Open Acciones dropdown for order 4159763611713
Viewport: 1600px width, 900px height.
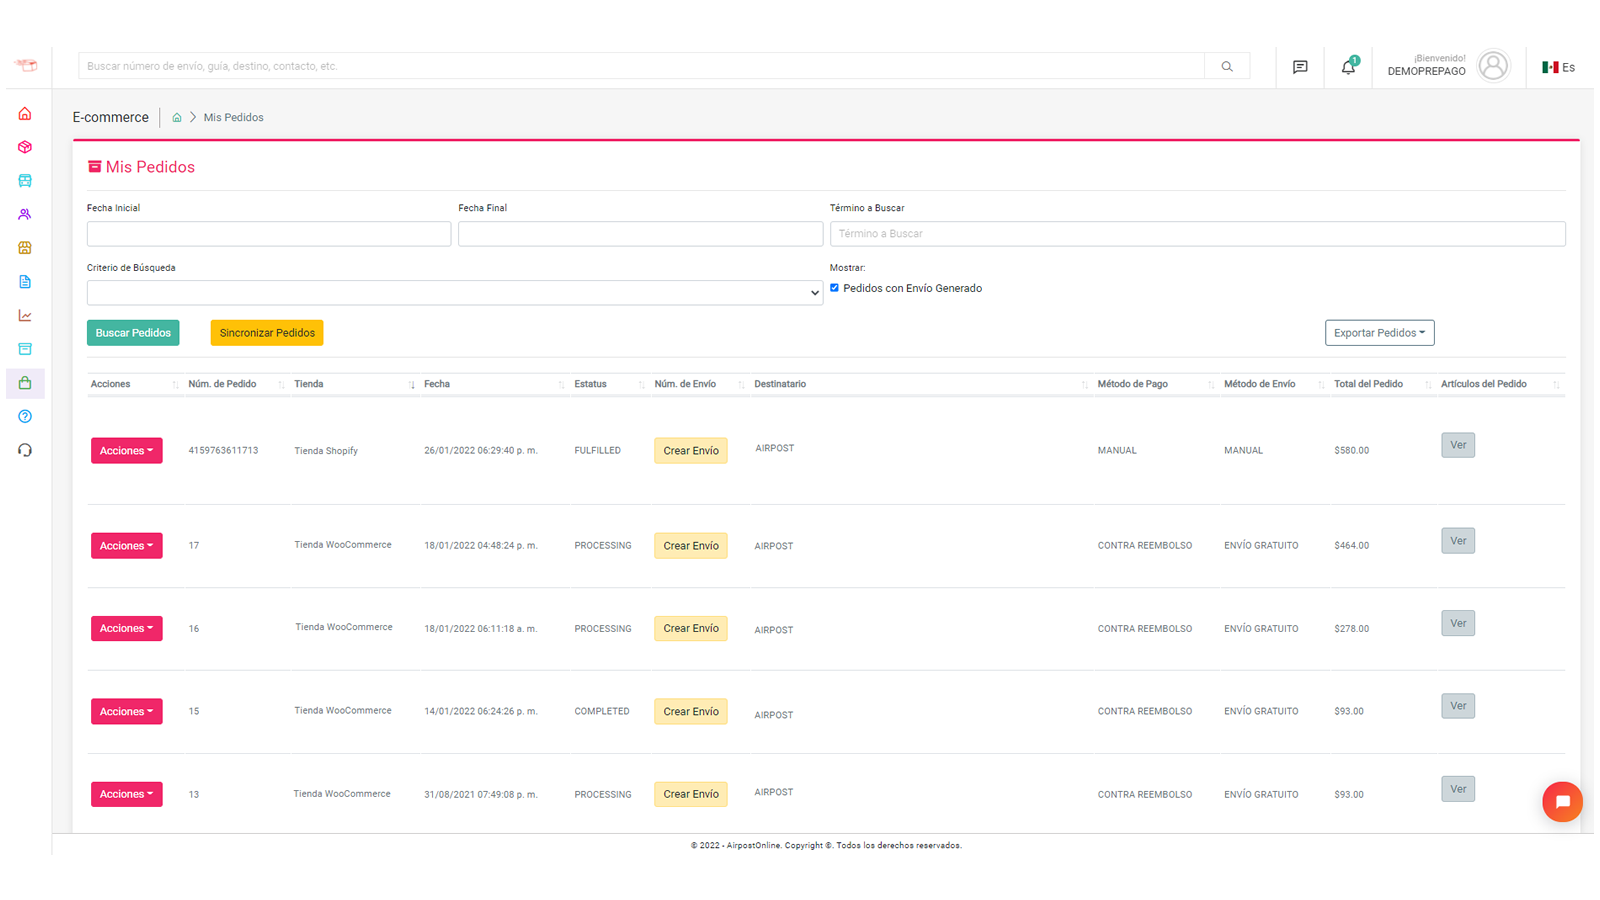tap(126, 450)
